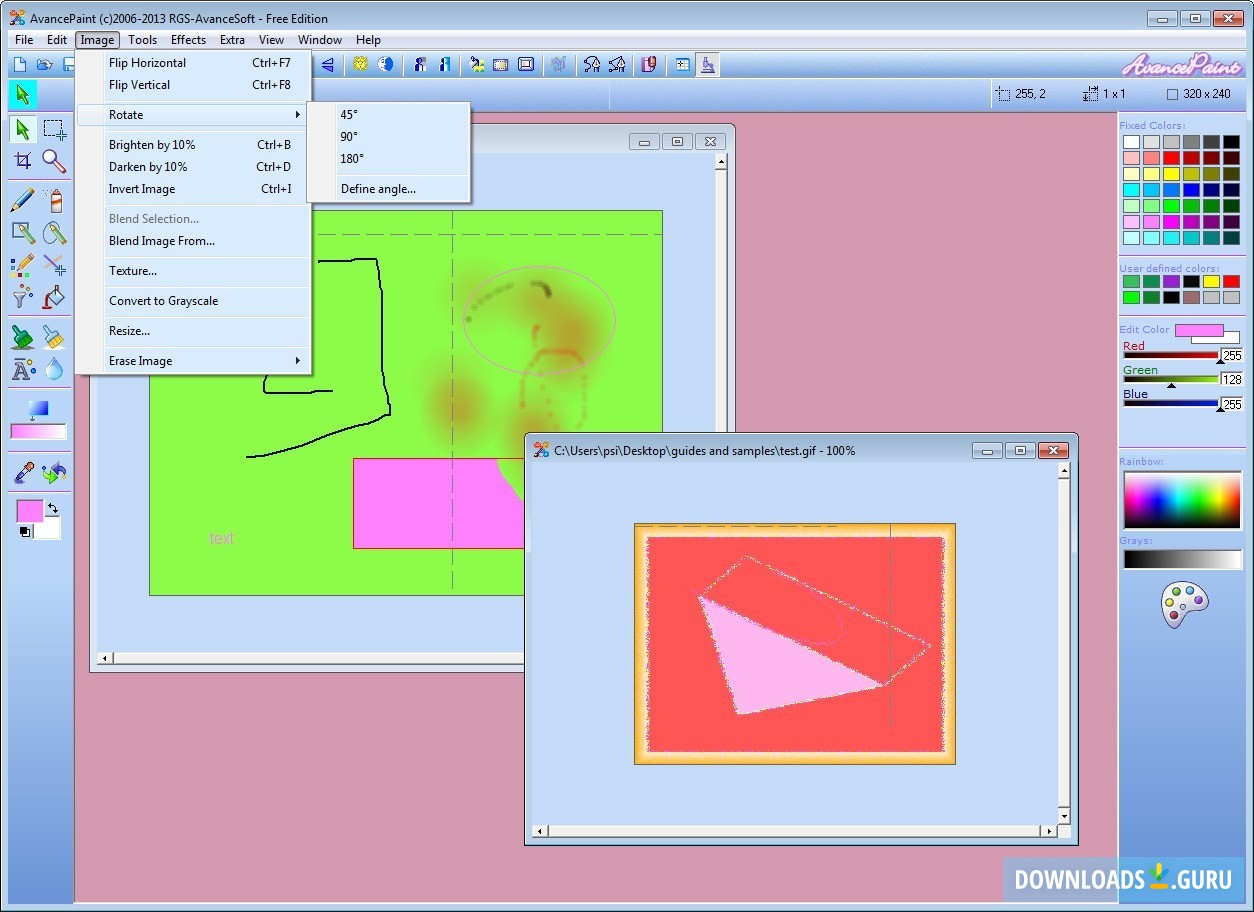Select the Spray can tool
The height and width of the screenshot is (912, 1254).
coord(55,200)
